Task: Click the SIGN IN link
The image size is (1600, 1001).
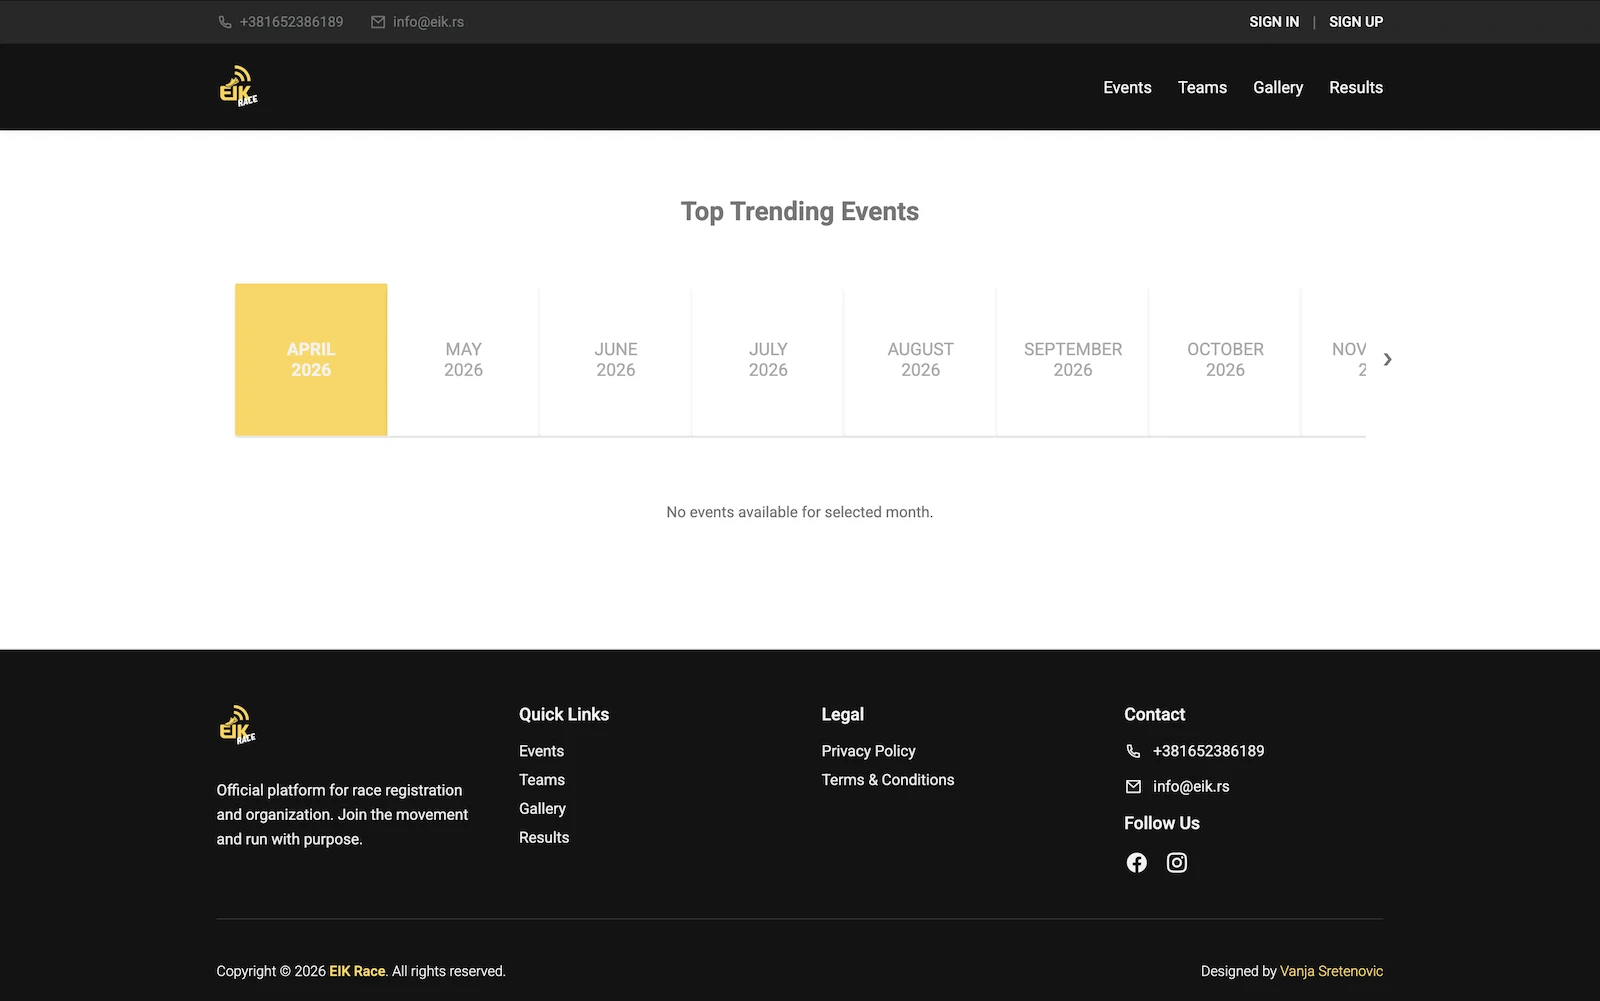Action: (1273, 22)
